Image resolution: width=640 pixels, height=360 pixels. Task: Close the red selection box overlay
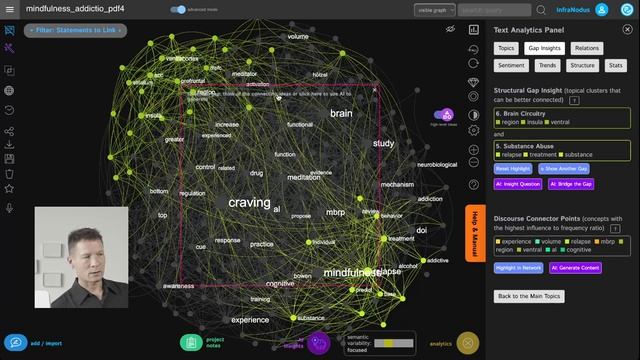pyautogui.click(x=375, y=90)
